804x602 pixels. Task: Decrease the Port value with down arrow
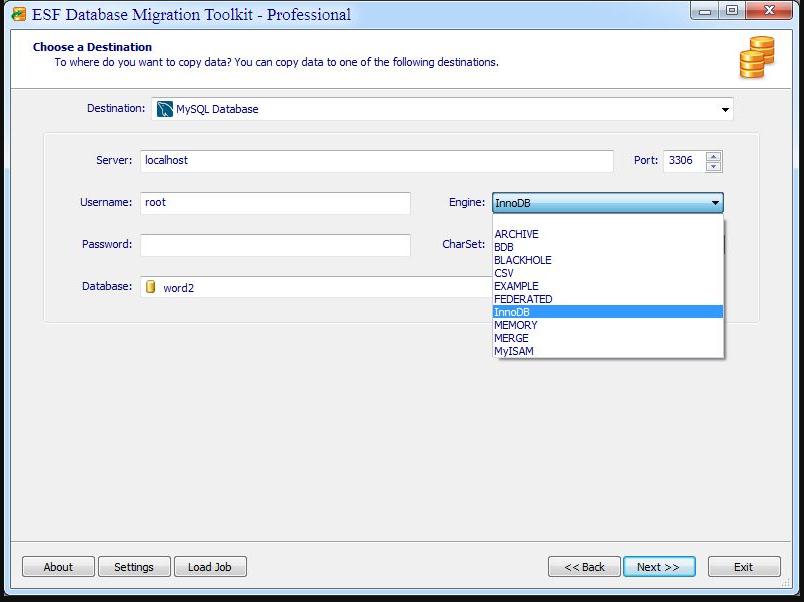click(x=713, y=167)
